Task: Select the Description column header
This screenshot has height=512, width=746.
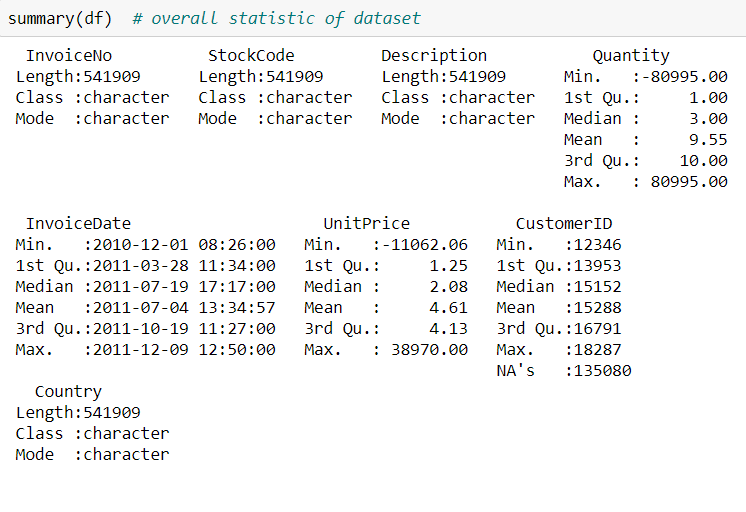Action: (434, 56)
